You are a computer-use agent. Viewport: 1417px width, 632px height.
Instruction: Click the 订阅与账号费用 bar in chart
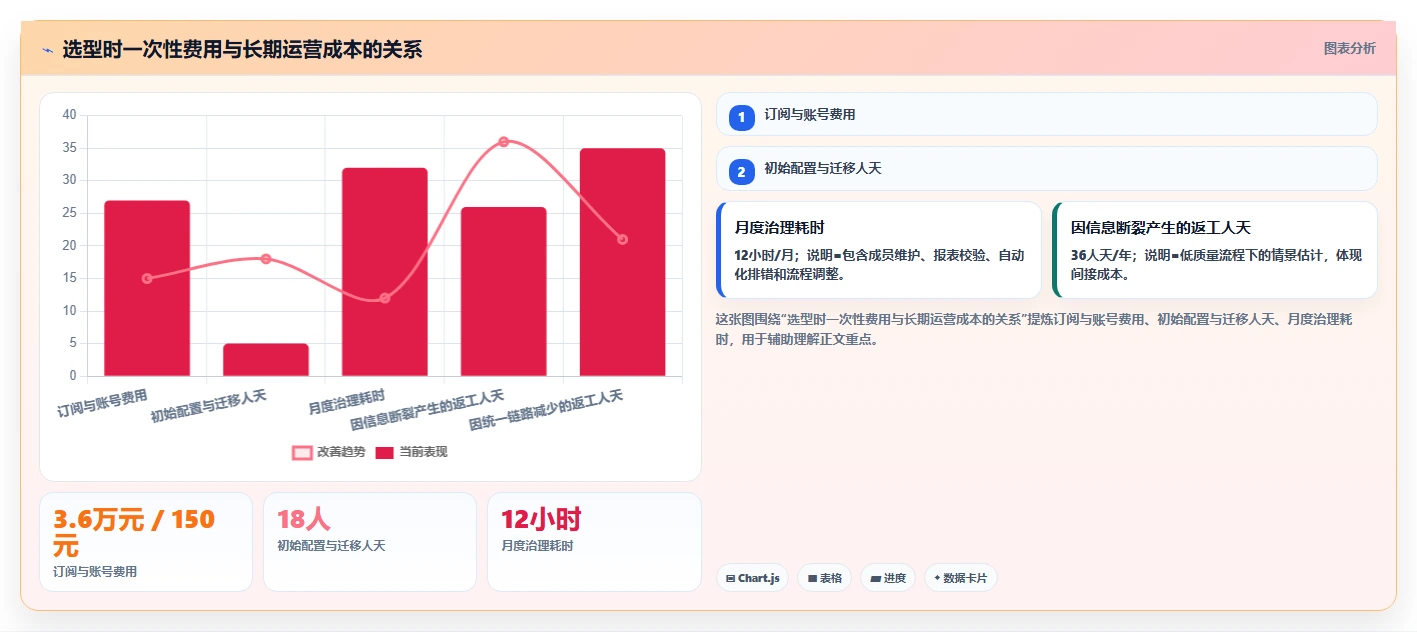coord(147,288)
